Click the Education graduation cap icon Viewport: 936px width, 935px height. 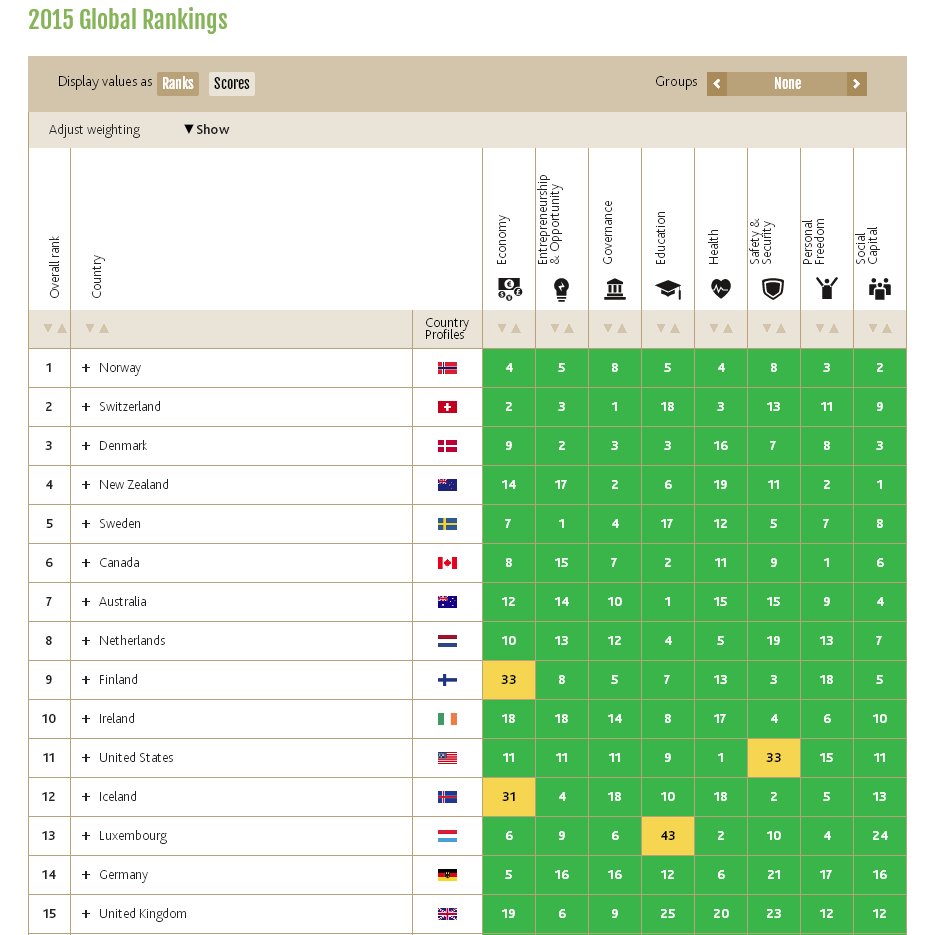(x=668, y=290)
